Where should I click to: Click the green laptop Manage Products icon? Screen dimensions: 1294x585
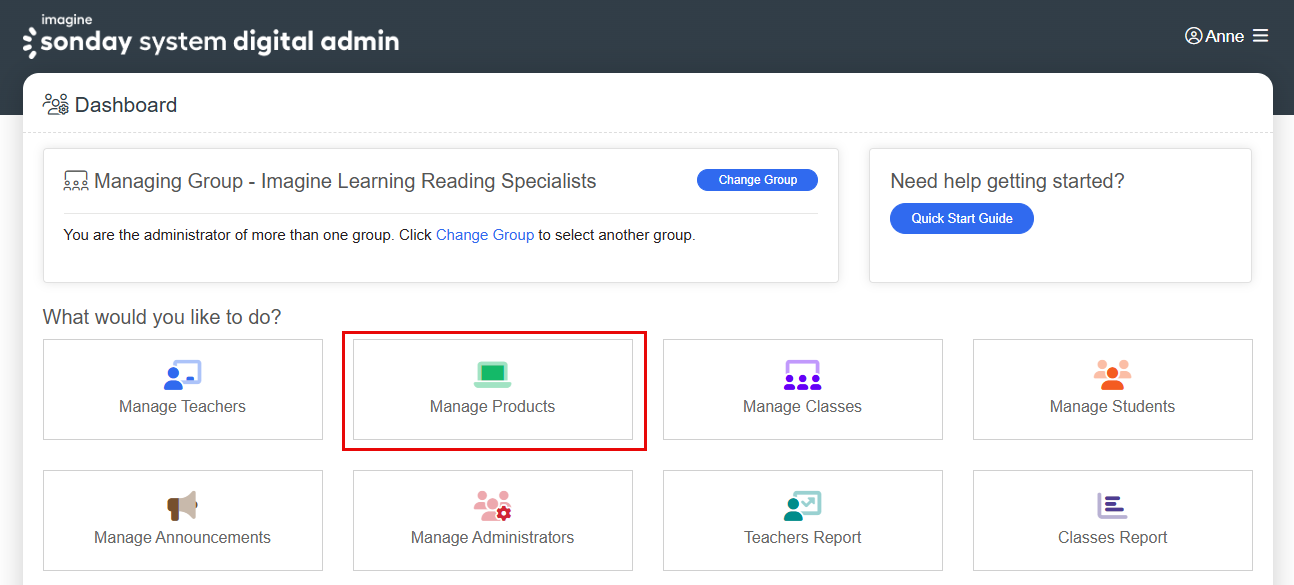tap(492, 375)
